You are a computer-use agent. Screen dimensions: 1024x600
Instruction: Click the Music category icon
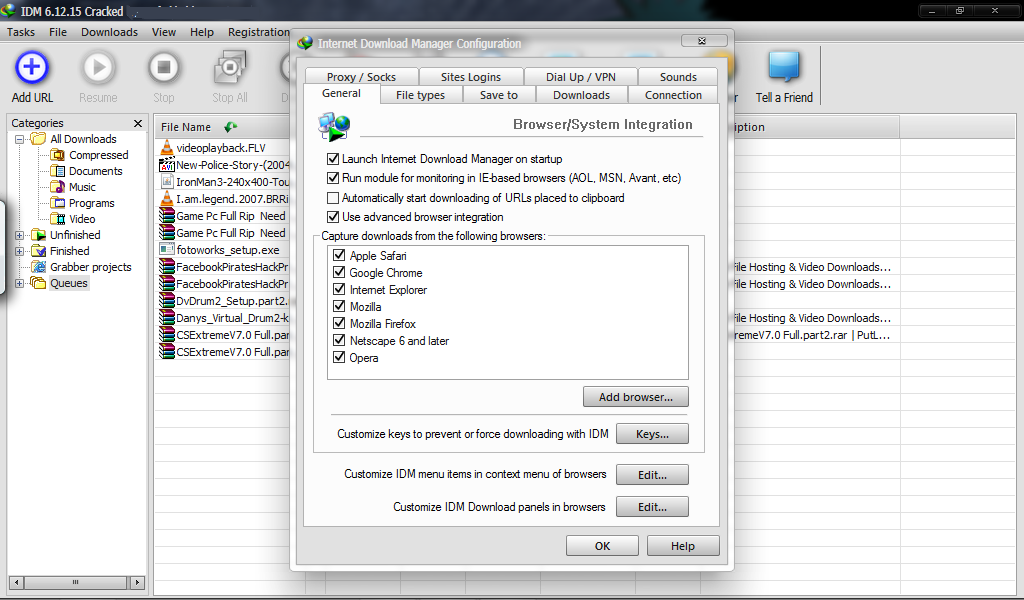pos(58,187)
